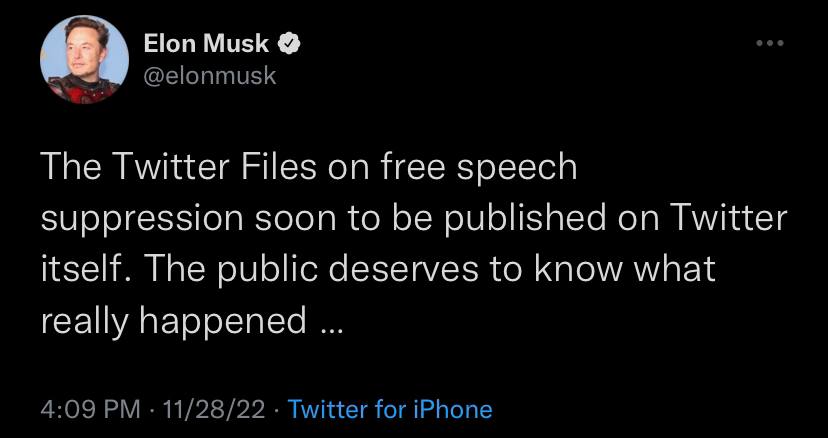828x438 pixels.
Task: Click the Elon Musk display name
Action: [206, 43]
